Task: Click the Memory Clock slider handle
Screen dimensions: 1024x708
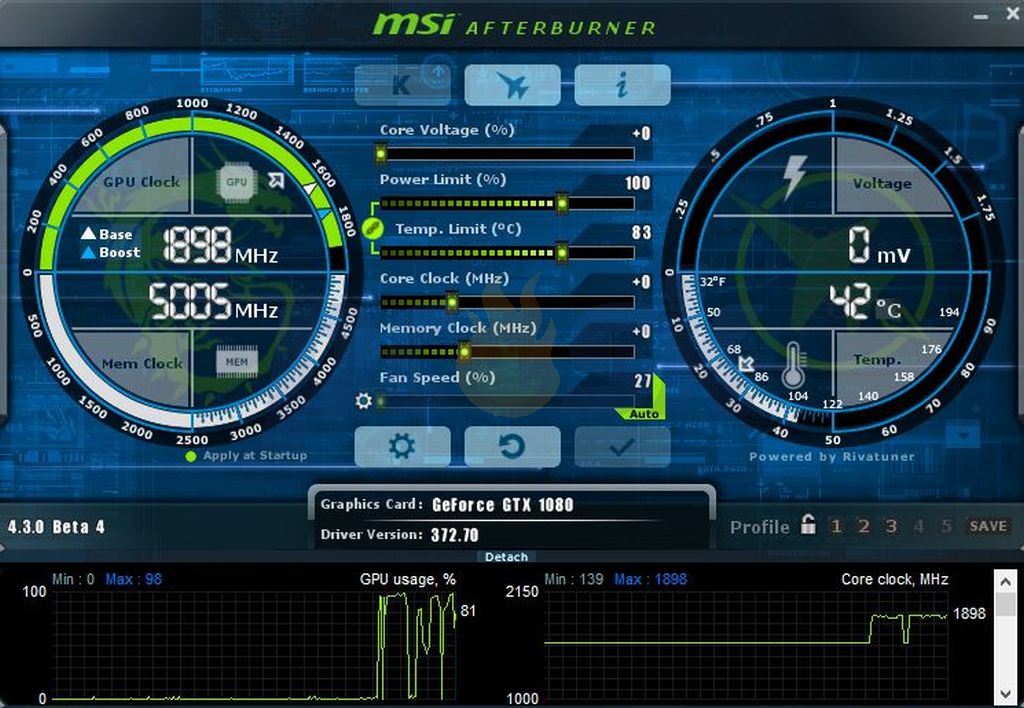Action: click(464, 352)
